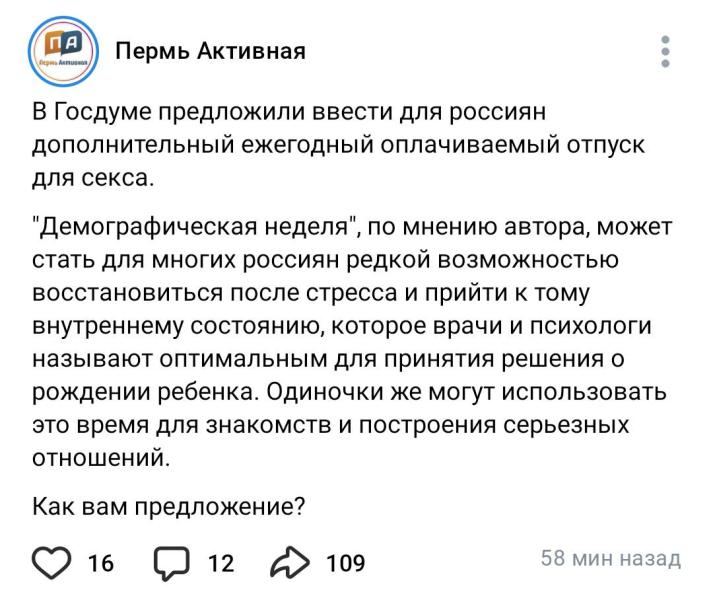Click the share count 109
Viewport: 712px width, 600px height.
point(346,563)
